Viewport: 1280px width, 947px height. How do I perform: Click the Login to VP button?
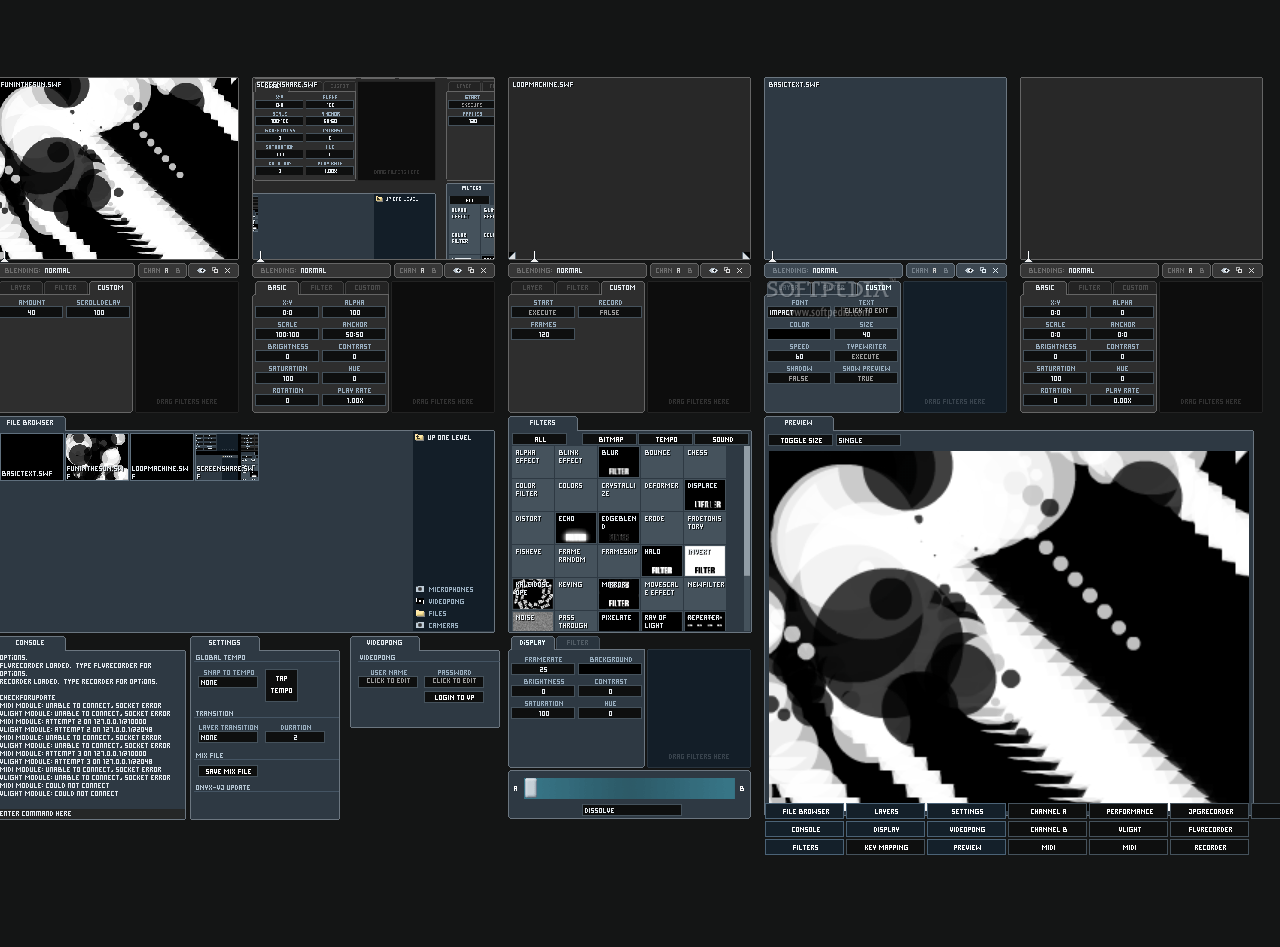click(454, 697)
